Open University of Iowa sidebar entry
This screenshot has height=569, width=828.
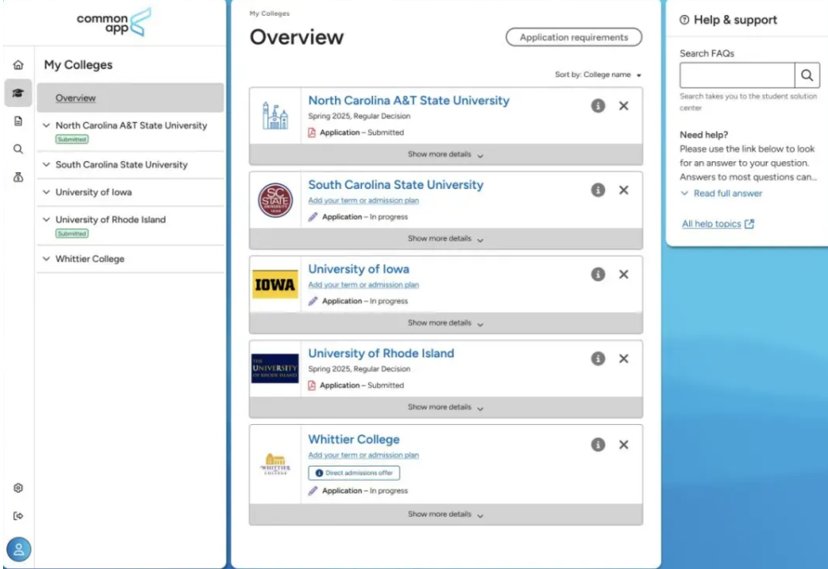(93, 192)
